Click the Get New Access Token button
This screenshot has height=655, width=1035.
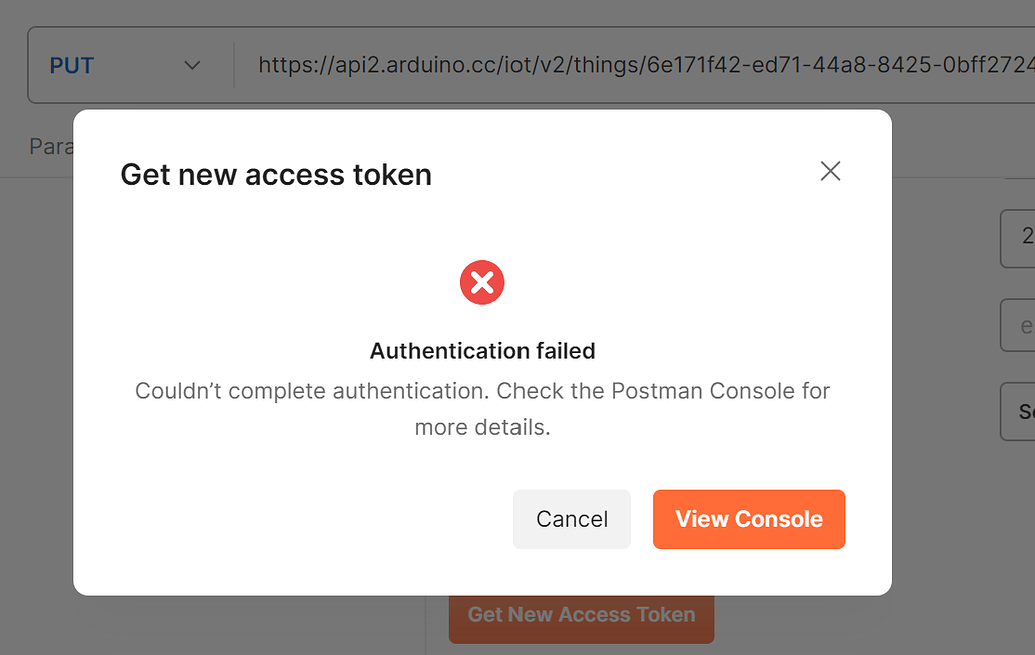[x=581, y=614]
